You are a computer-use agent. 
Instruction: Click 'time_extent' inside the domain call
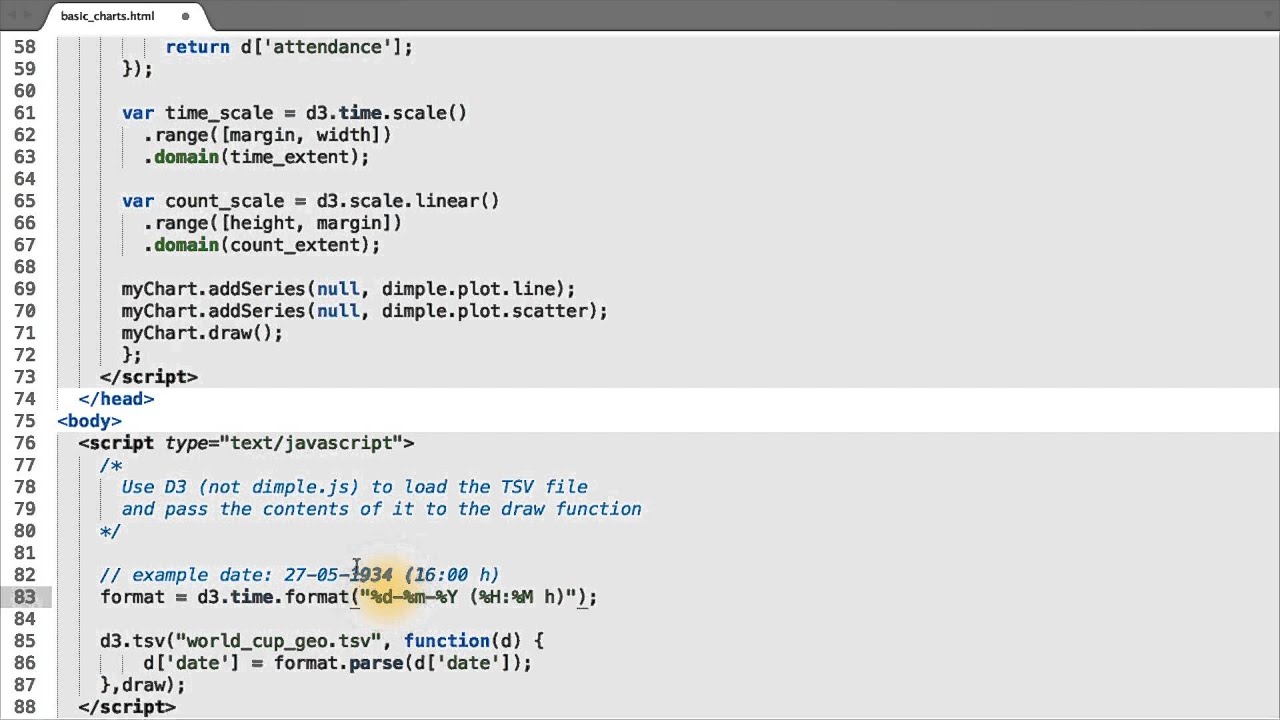(289, 157)
